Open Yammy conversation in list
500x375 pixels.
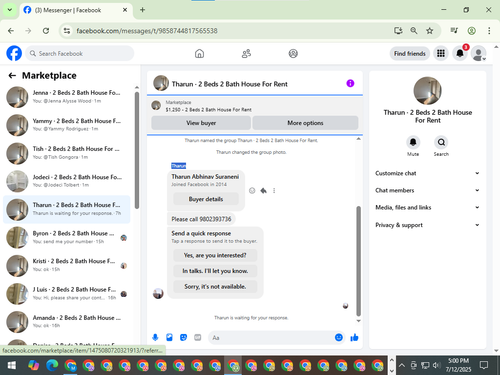point(67,125)
